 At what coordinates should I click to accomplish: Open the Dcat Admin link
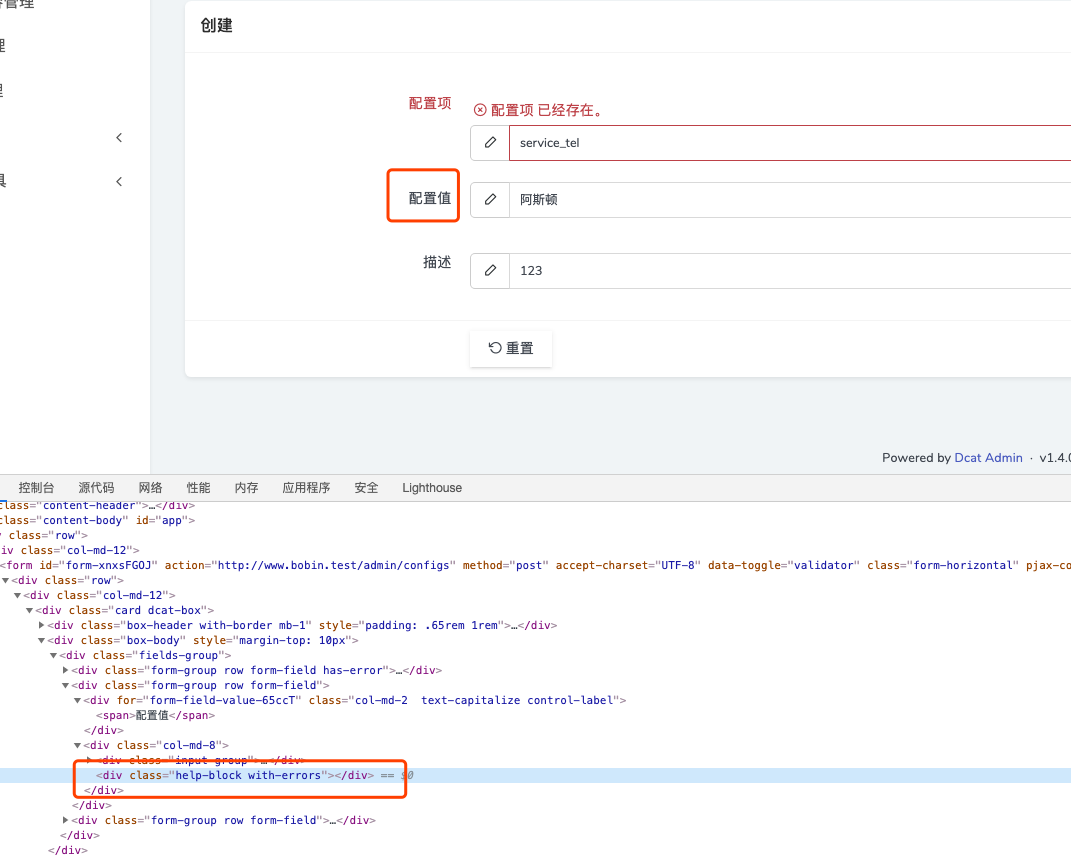tap(988, 457)
